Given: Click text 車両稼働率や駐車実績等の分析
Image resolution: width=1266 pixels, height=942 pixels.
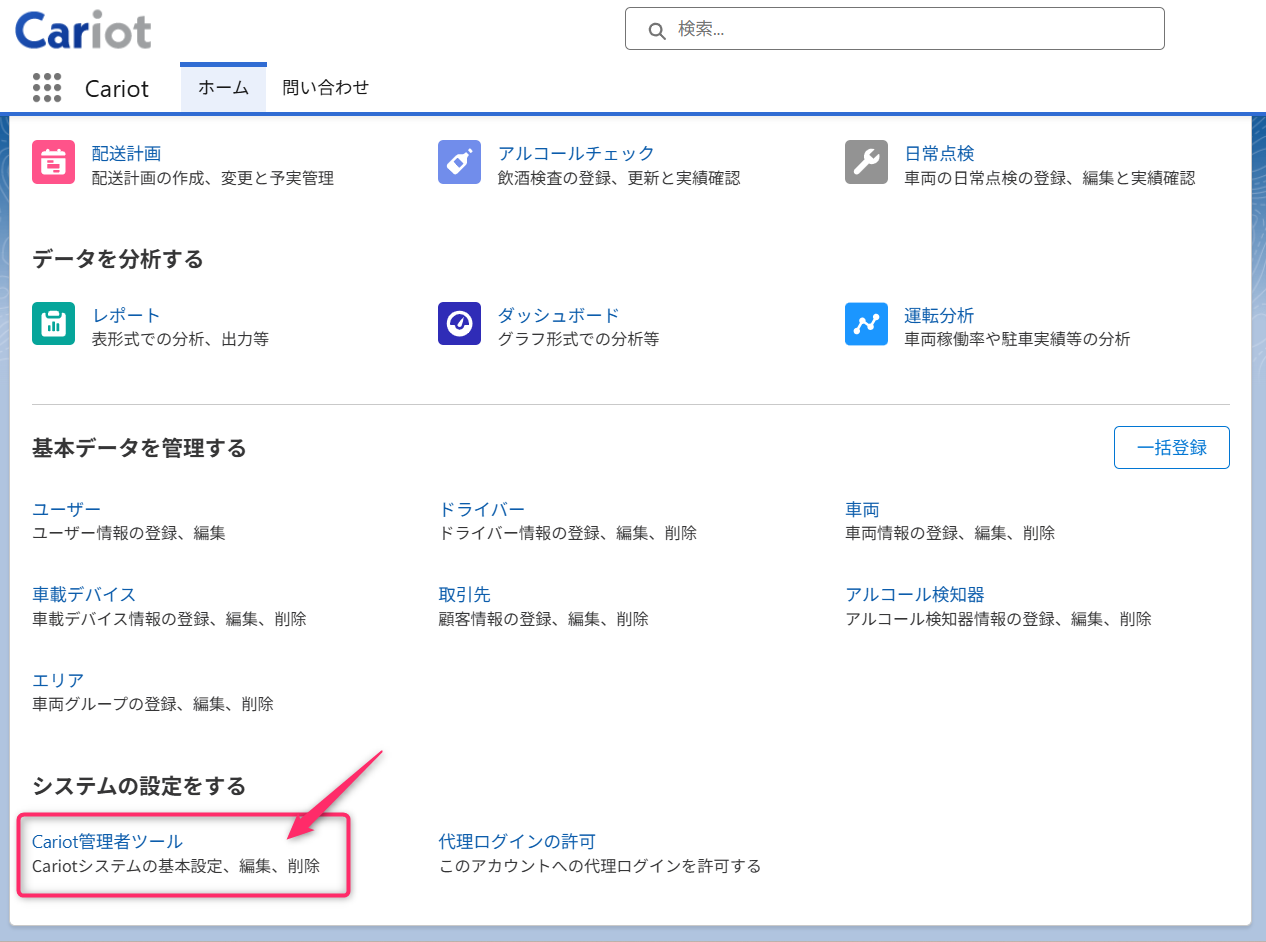Looking at the screenshot, I should pos(1017,340).
